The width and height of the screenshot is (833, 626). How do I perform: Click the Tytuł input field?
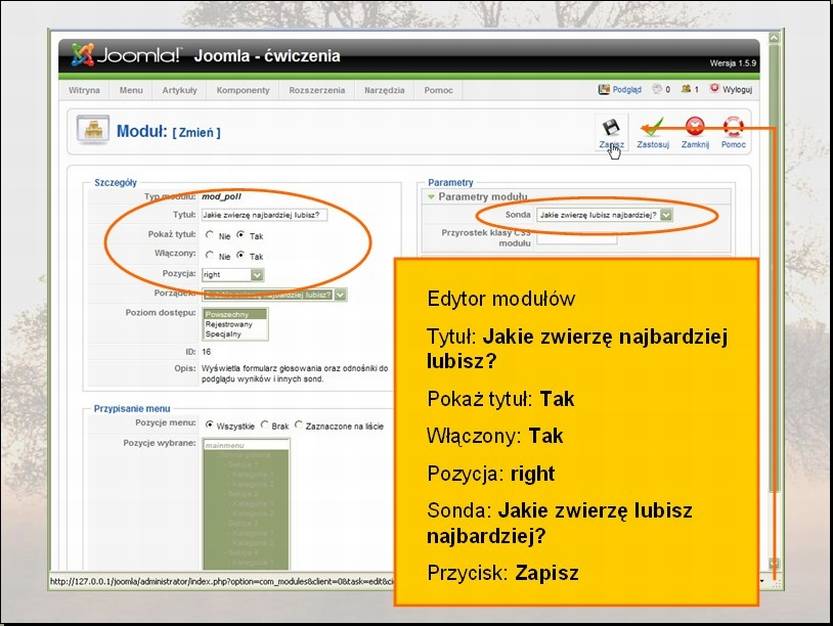(264, 215)
